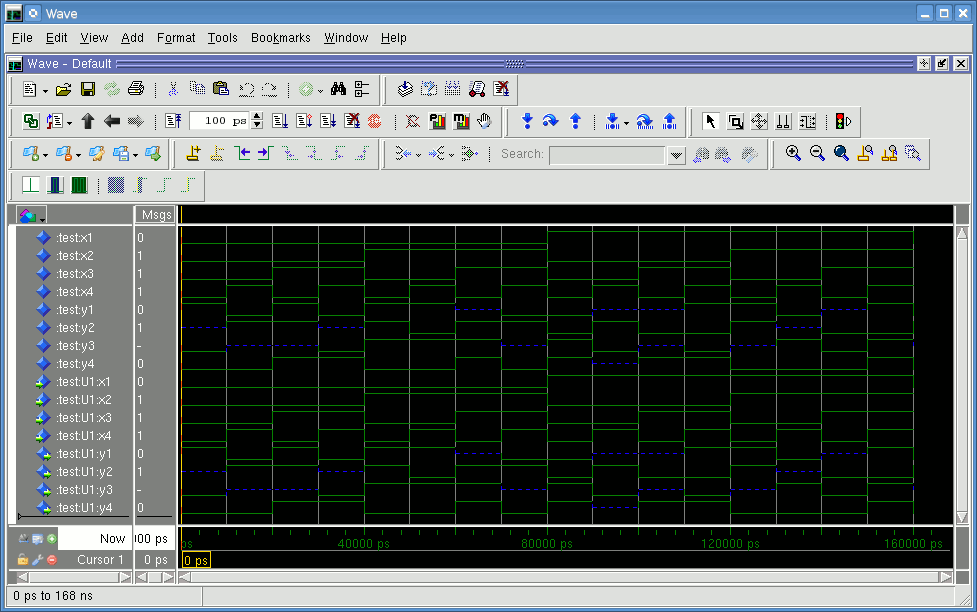Image resolution: width=977 pixels, height=612 pixels.
Task: Click the red remove cursor icon
Action: (52, 560)
